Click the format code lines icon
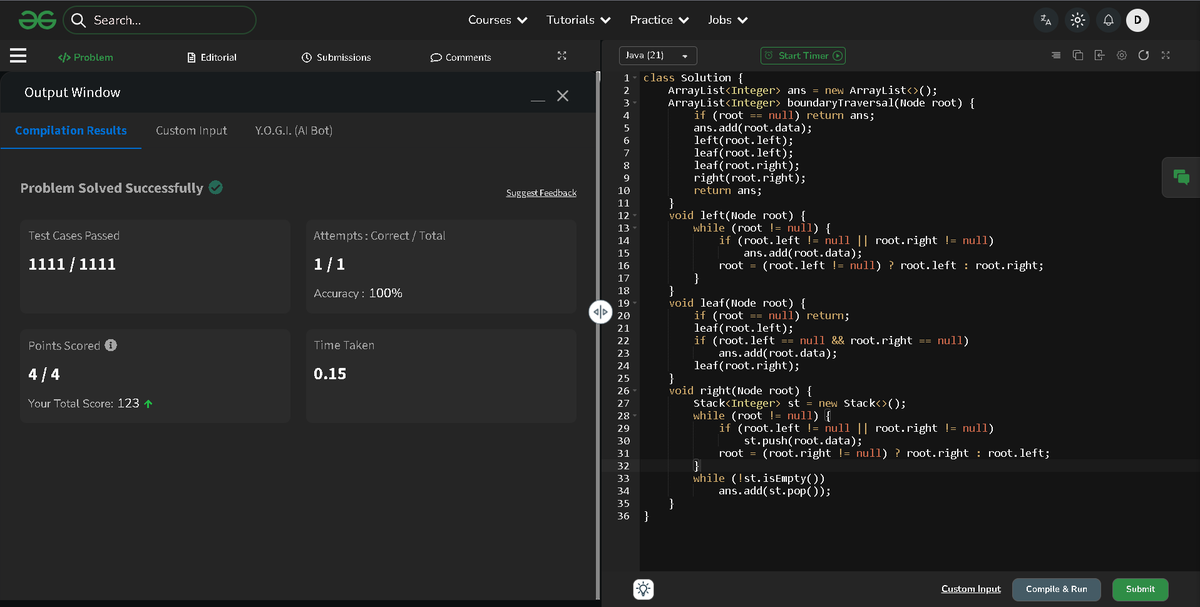 tap(1057, 55)
